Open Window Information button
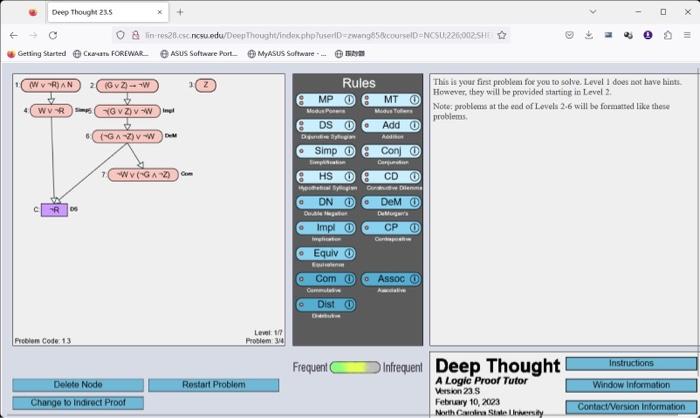This screenshot has width=700, height=418. pyautogui.click(x=631, y=385)
